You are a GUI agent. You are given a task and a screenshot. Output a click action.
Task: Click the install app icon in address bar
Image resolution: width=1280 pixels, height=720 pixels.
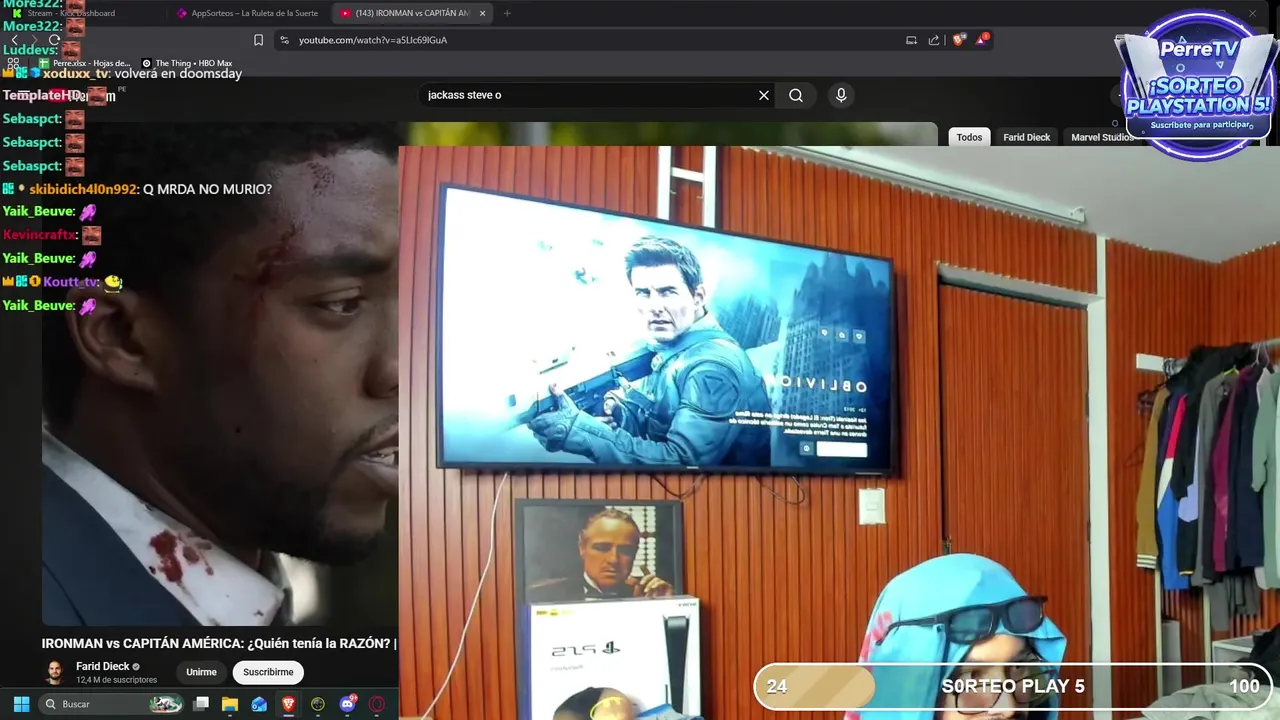pos(911,40)
